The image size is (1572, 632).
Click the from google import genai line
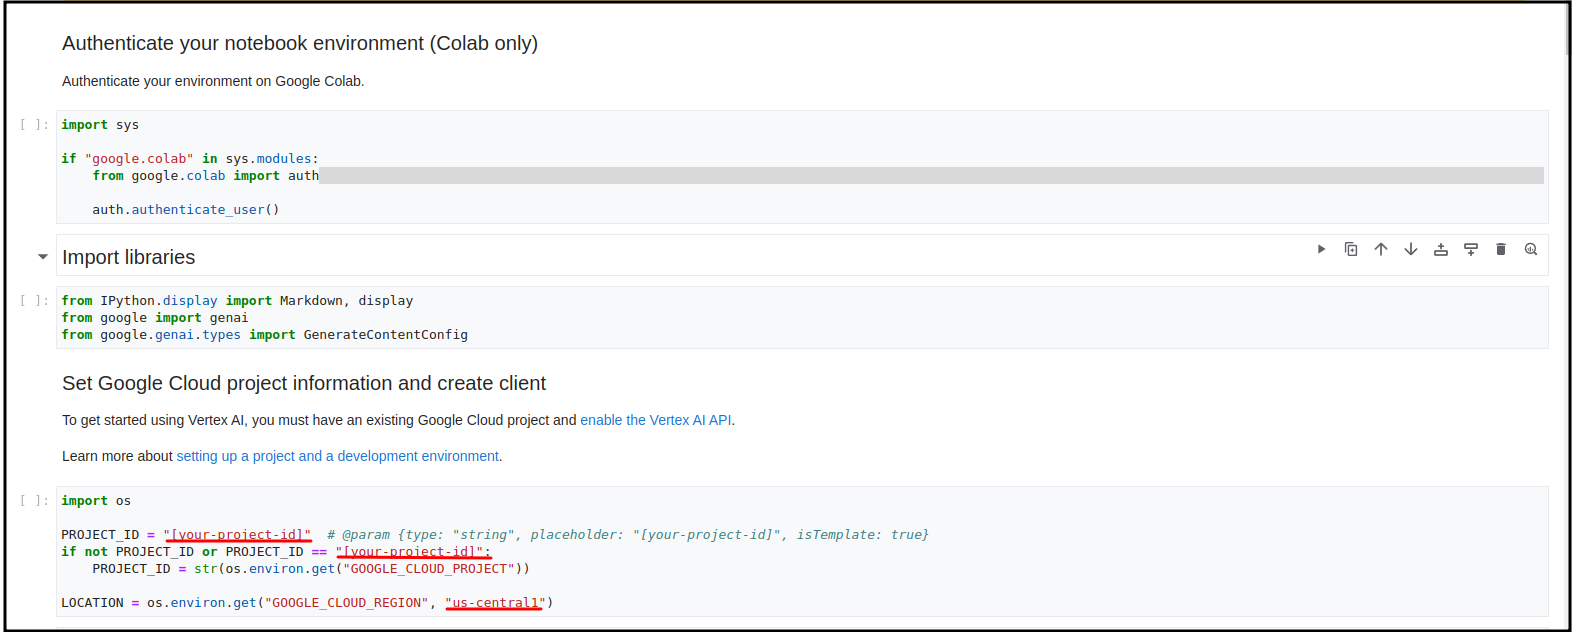coord(155,318)
